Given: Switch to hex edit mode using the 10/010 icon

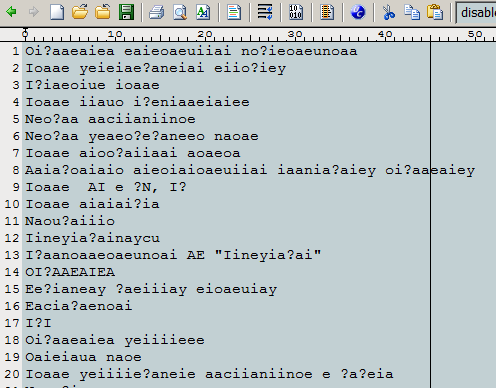Looking at the screenshot, I should coord(296,12).
